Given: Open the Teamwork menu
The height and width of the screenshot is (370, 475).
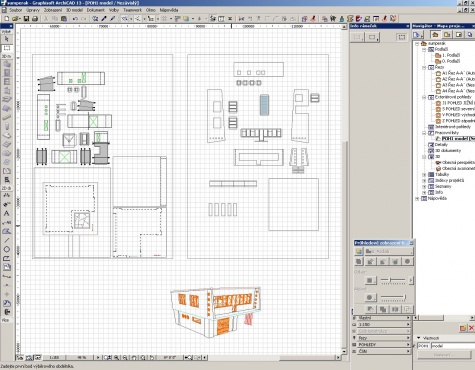Looking at the screenshot, I should coord(132,10).
